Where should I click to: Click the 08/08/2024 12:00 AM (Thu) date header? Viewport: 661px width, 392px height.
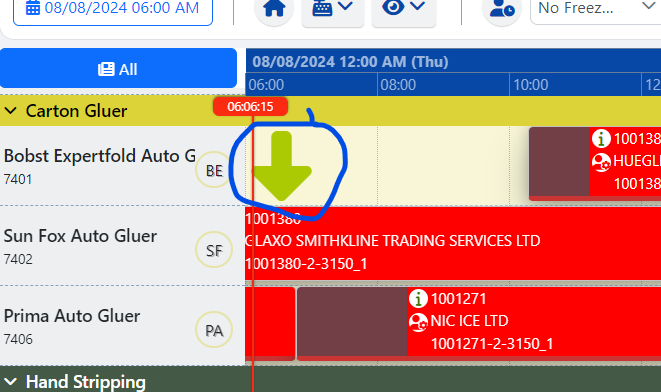[x=350, y=62]
